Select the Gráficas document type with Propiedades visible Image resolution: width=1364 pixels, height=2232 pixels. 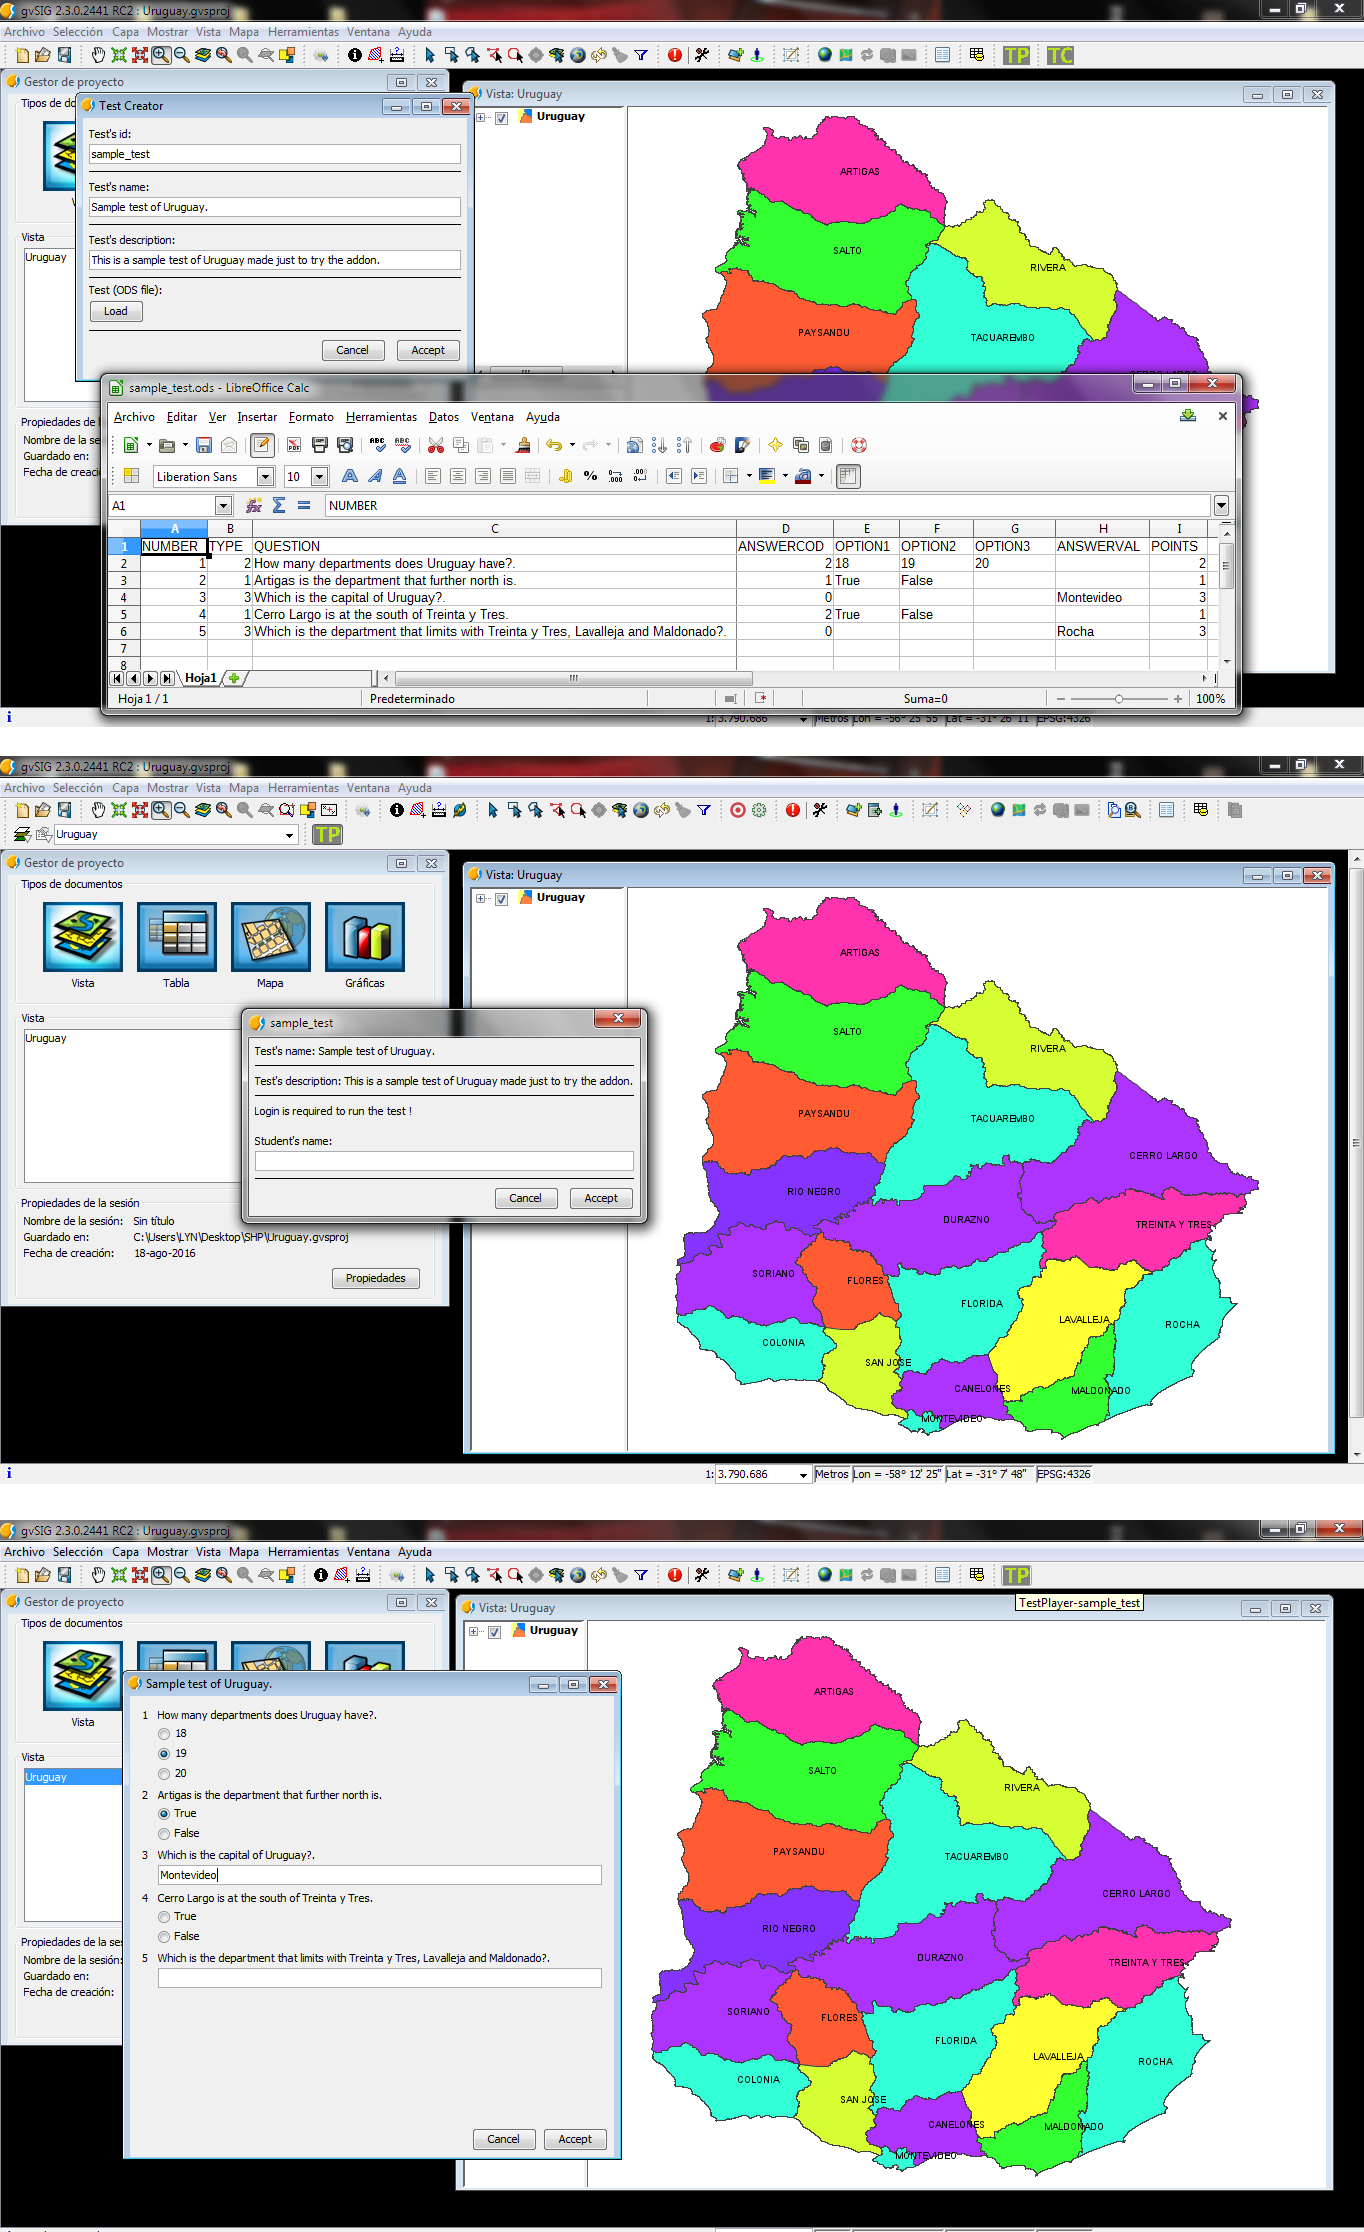364,937
